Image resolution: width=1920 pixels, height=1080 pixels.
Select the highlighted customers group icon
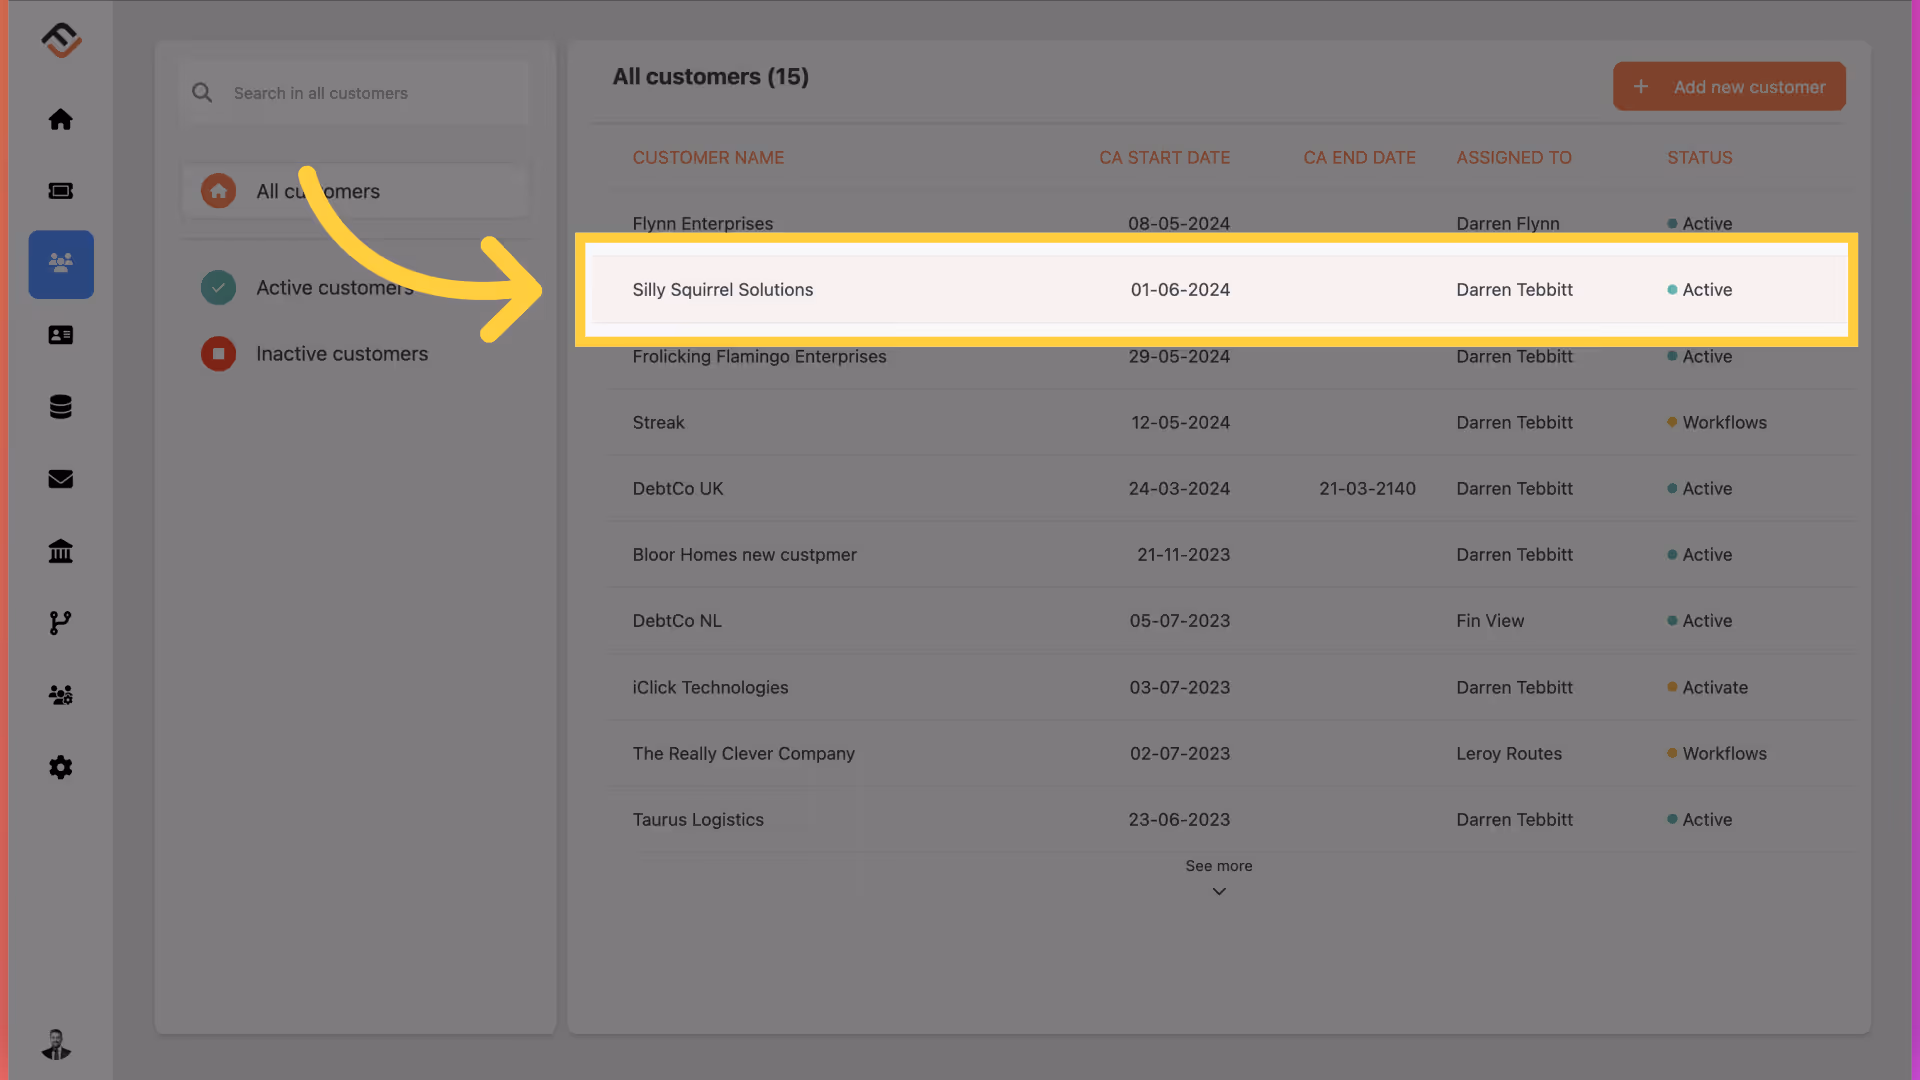tap(61, 264)
